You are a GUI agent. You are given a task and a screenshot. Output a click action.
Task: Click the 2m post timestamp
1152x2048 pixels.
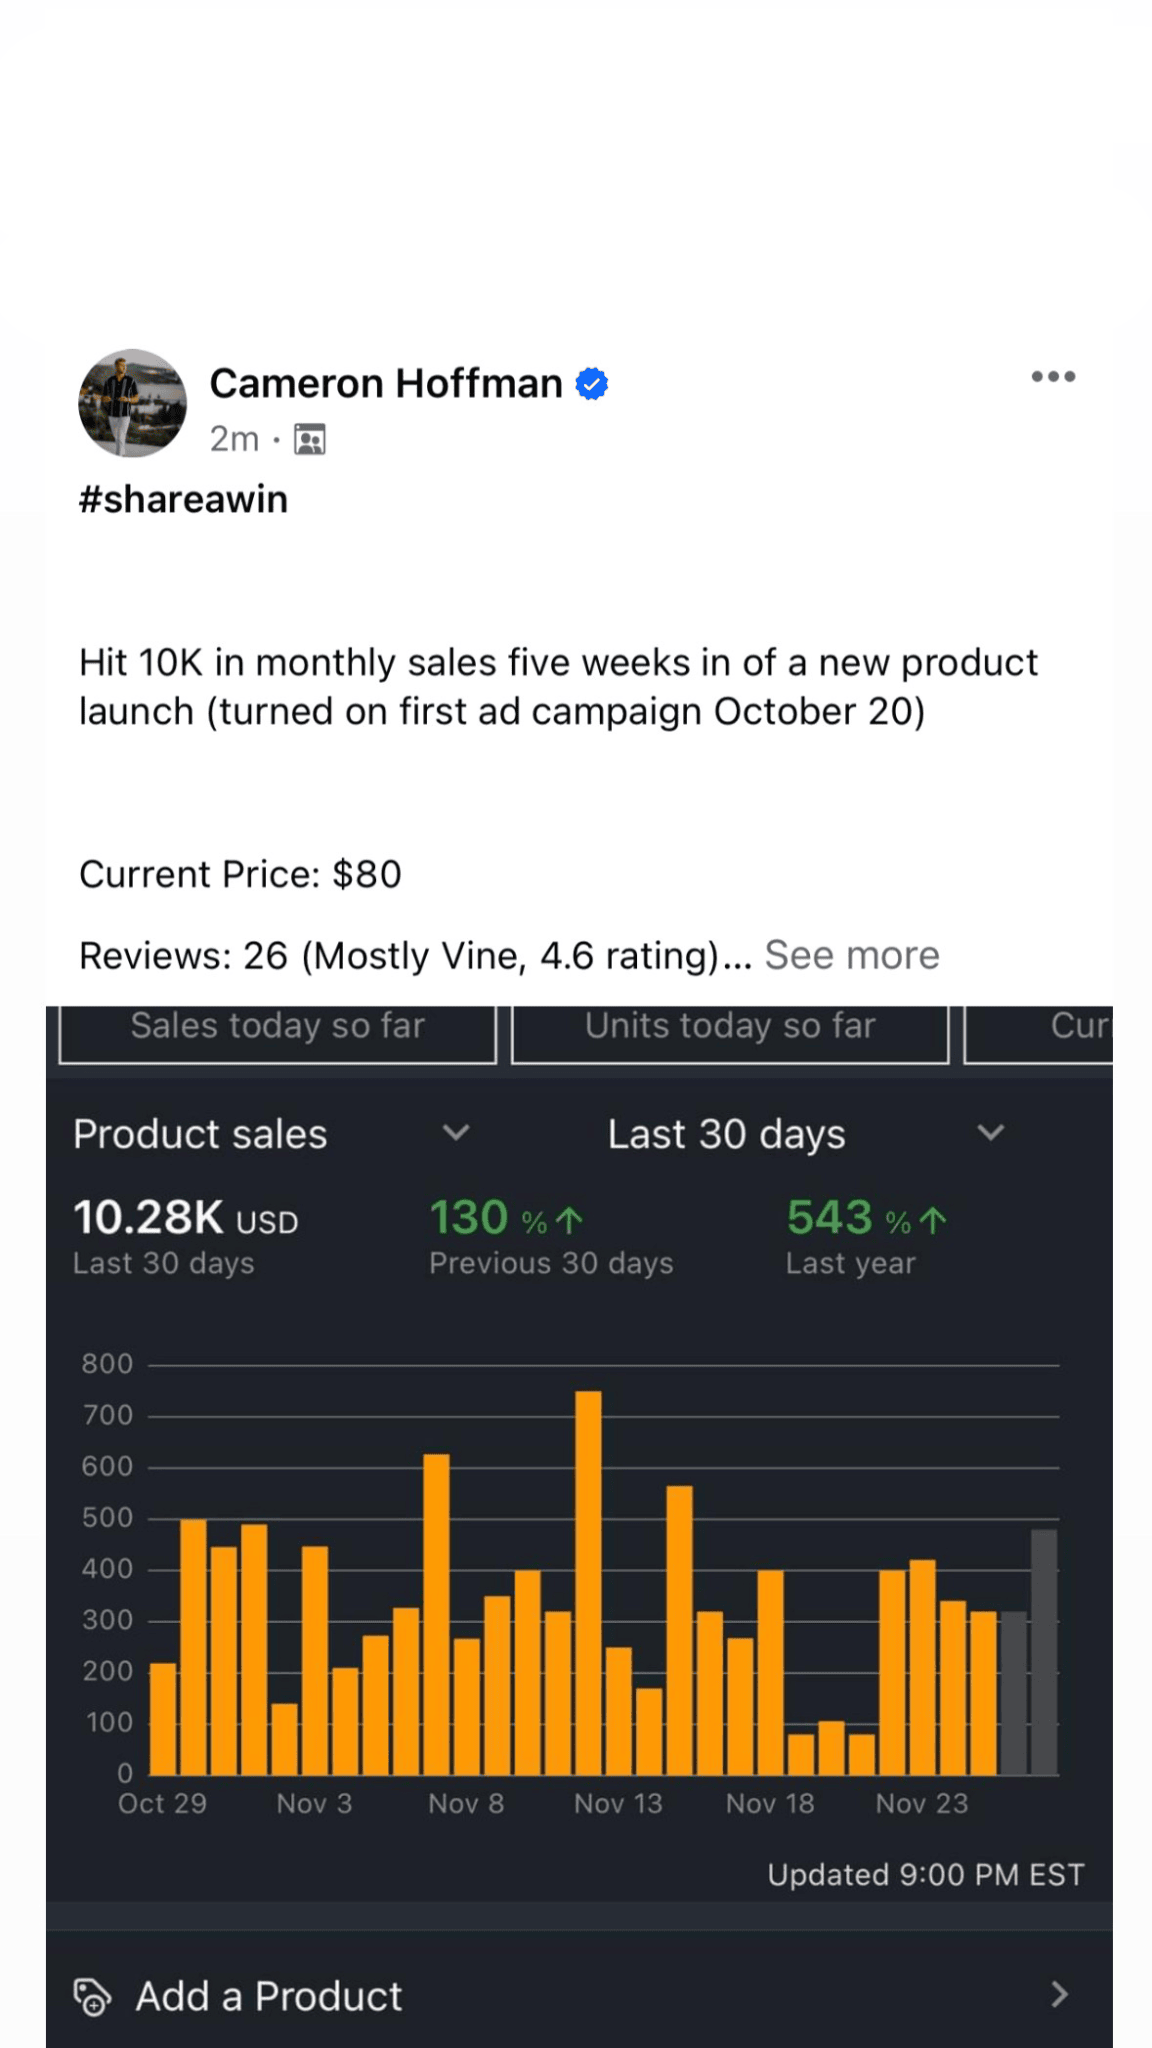click(x=234, y=439)
